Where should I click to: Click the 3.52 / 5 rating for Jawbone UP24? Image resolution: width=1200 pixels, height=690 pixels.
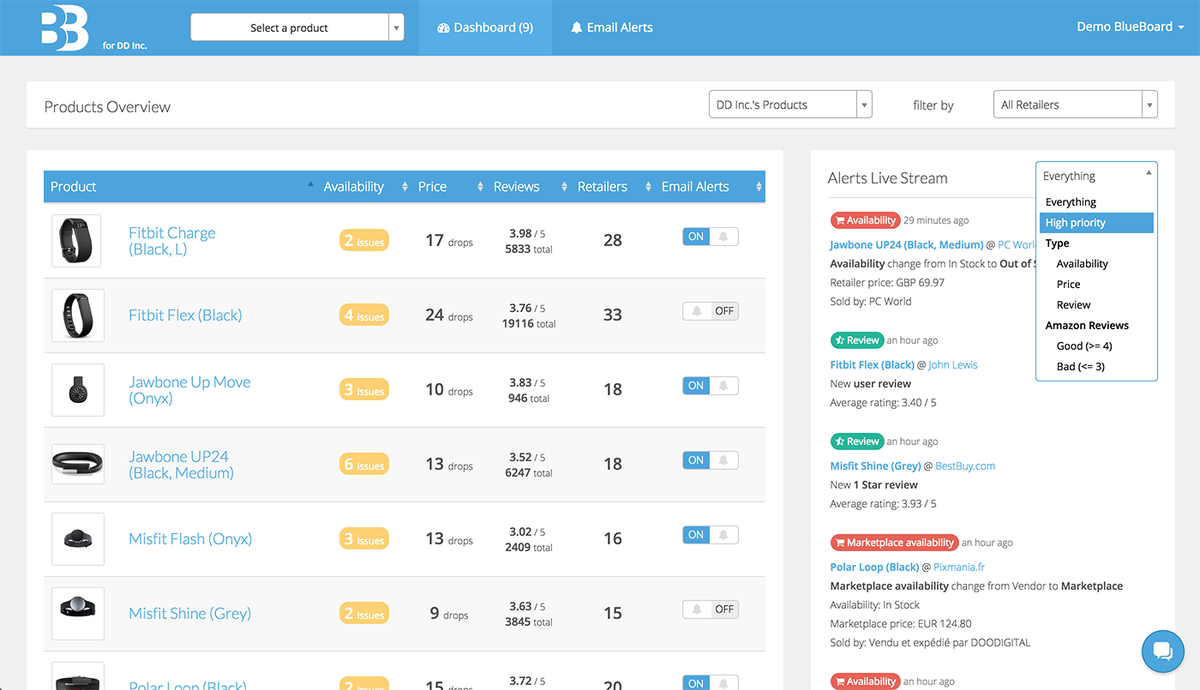click(527, 458)
